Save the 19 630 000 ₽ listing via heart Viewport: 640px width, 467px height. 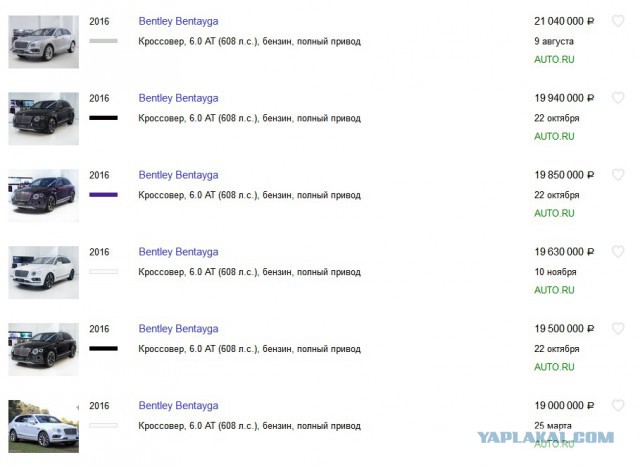point(618,251)
